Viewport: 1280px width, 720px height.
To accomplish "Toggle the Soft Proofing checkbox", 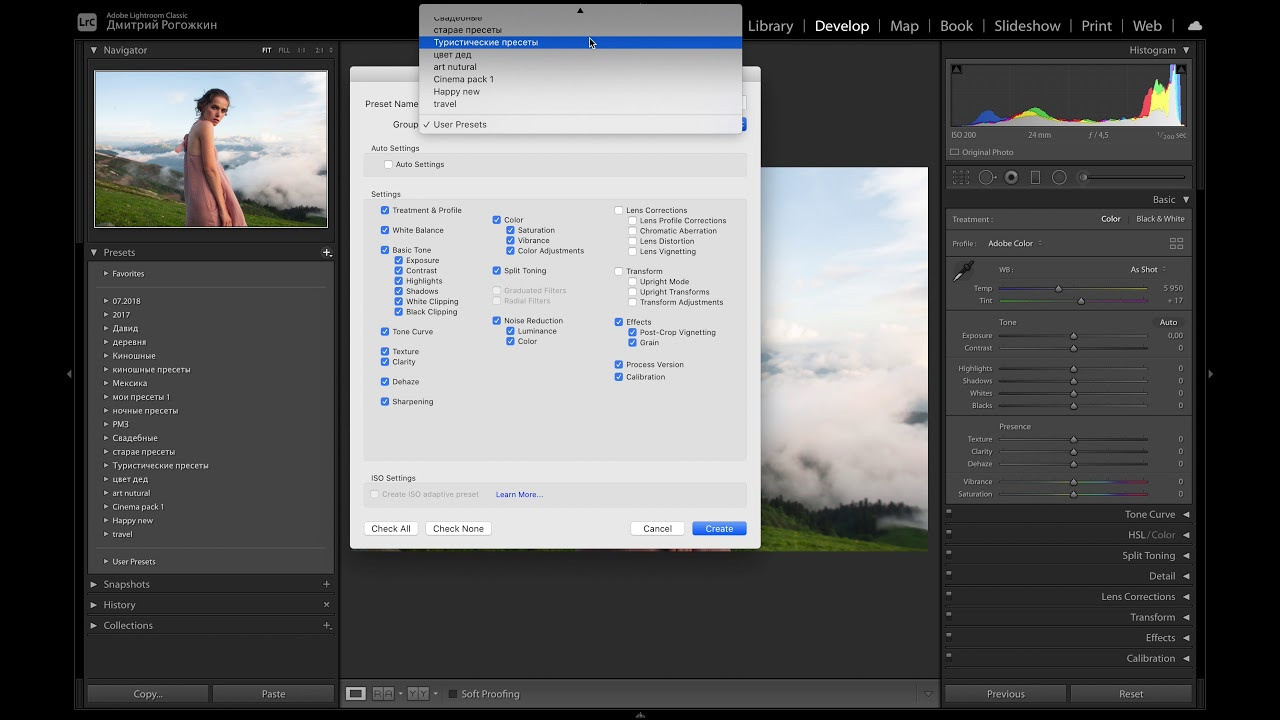I will point(453,694).
